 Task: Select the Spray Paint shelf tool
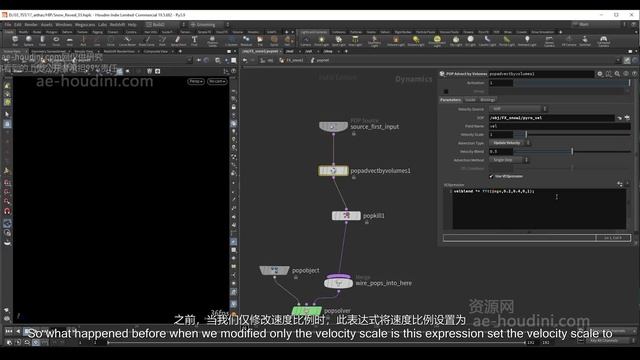click(178, 40)
